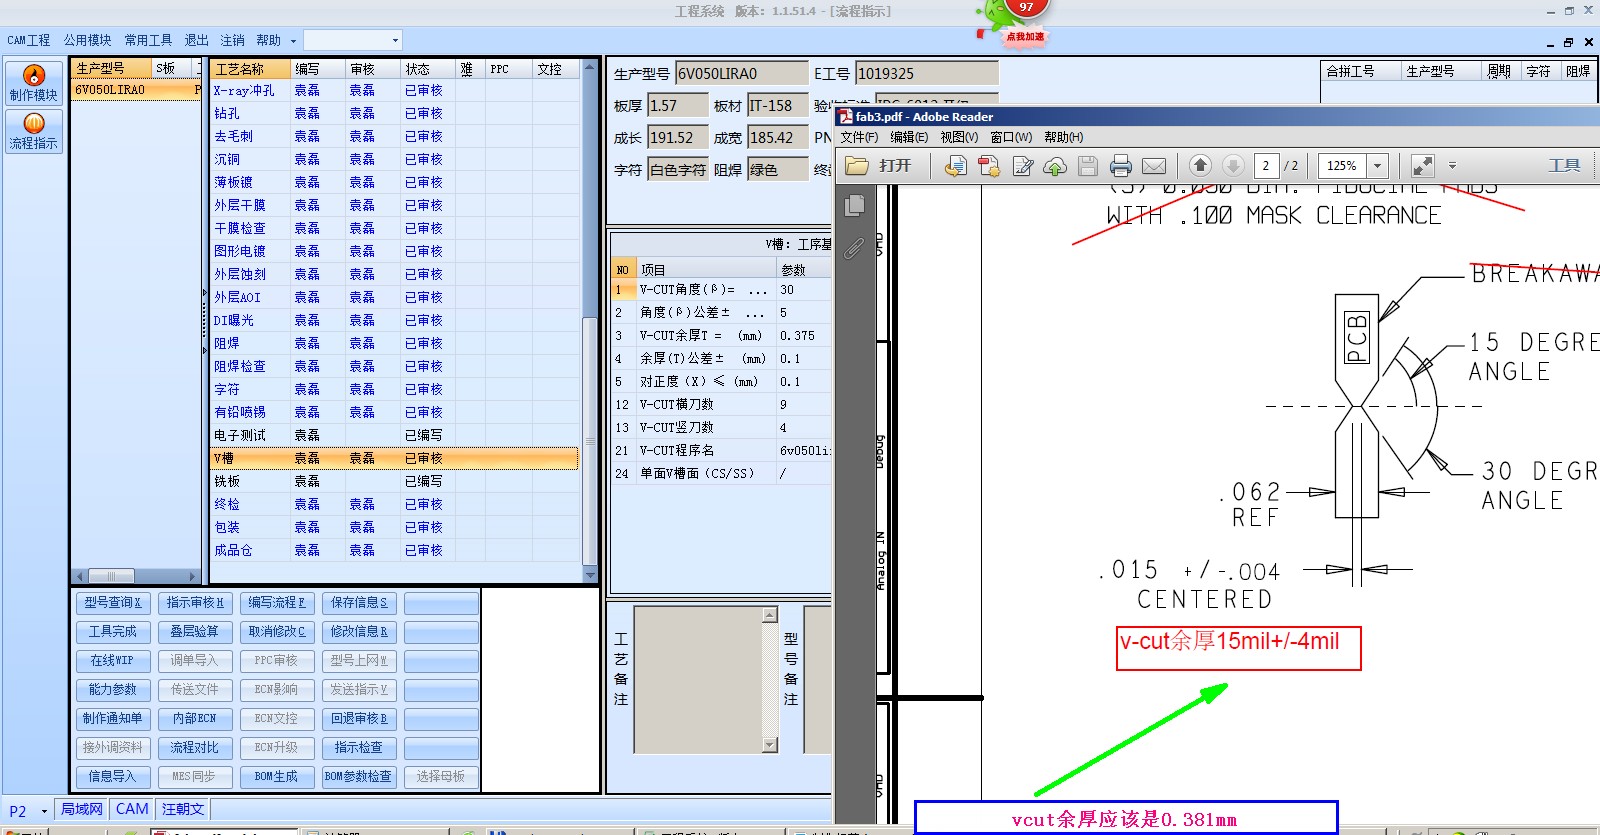Click the 生产型号 field showing 6V050LIRA0
The width and height of the screenshot is (1600, 835).
pos(741,73)
